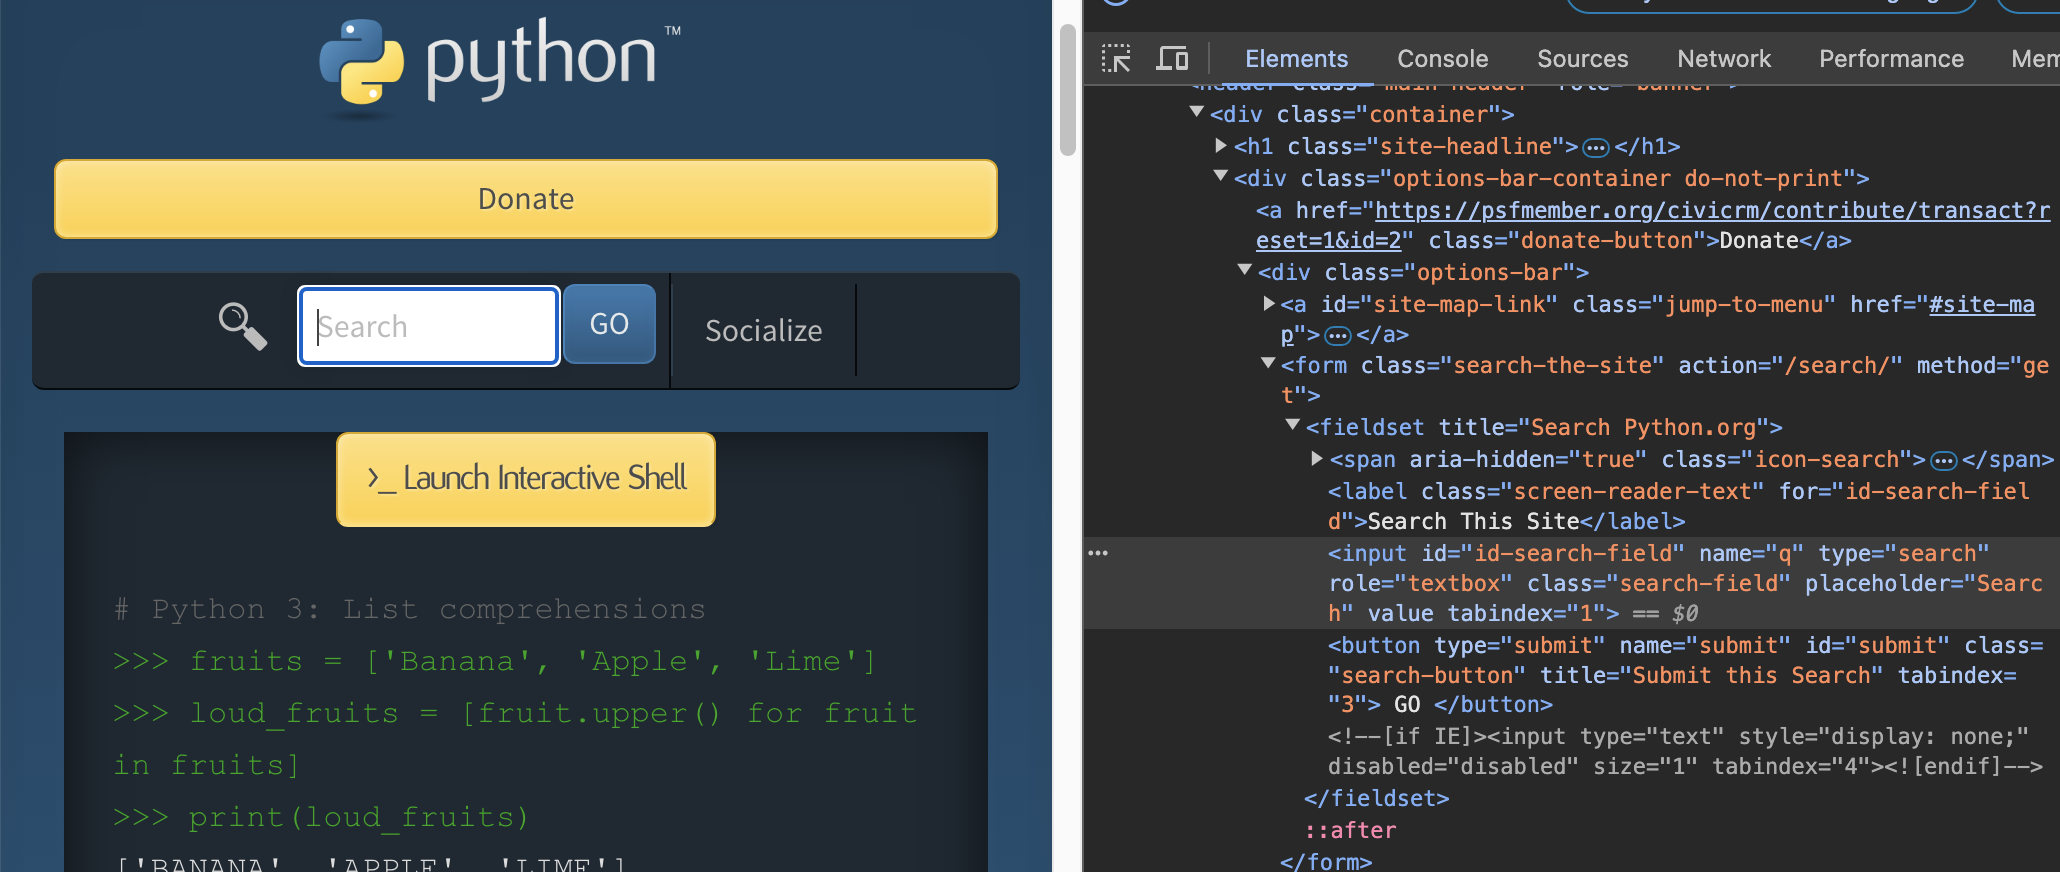Select the button type submit DOM node

[x=1685, y=675]
